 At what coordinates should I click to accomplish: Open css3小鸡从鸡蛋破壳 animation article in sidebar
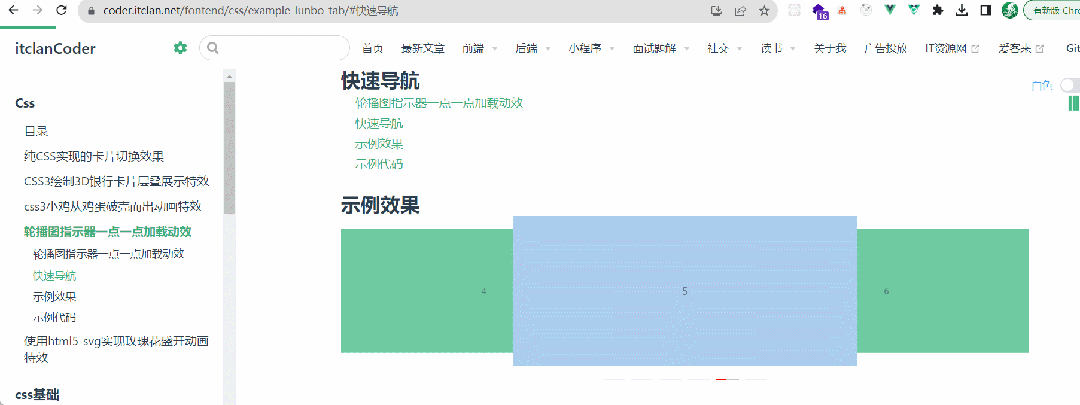(x=112, y=207)
